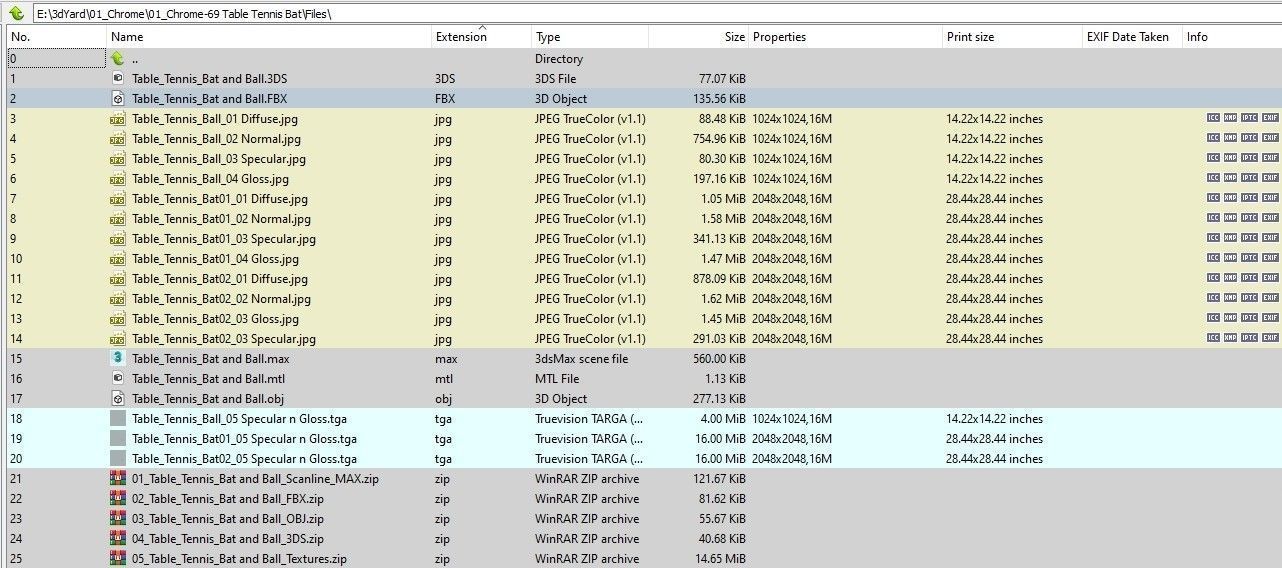Click the Size column header

735,37
